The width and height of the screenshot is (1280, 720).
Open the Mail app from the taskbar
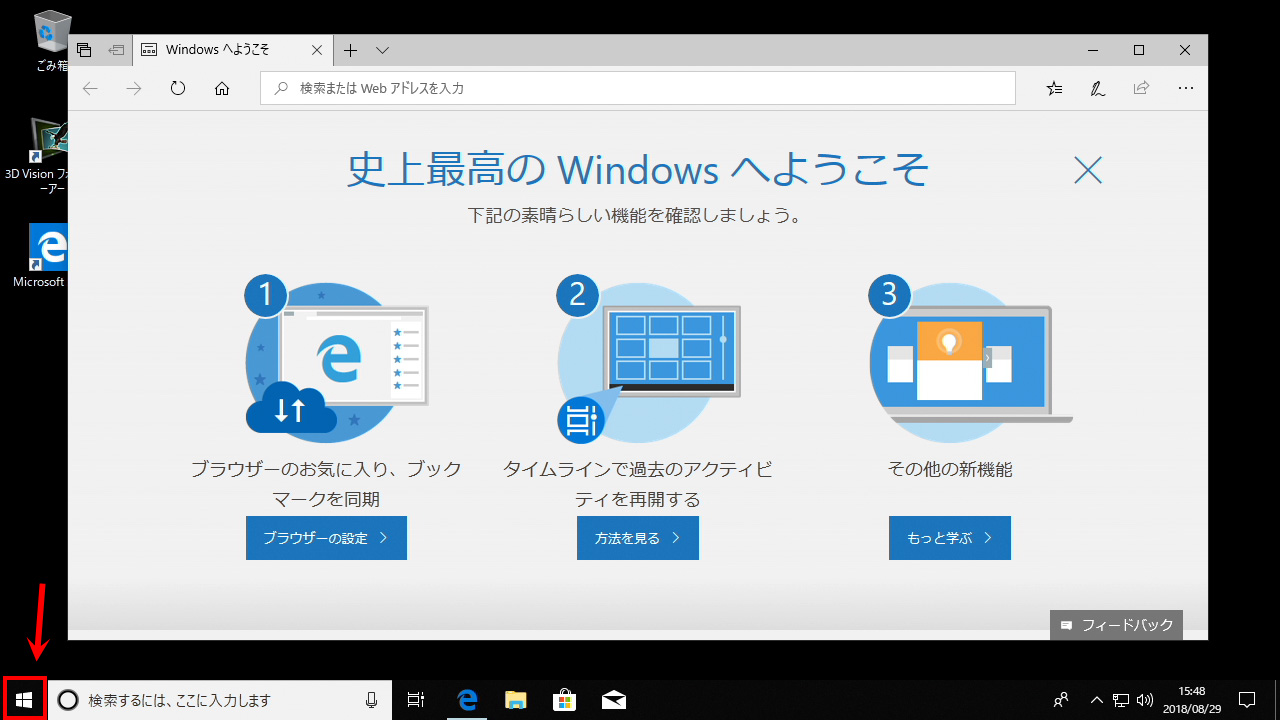pos(613,700)
